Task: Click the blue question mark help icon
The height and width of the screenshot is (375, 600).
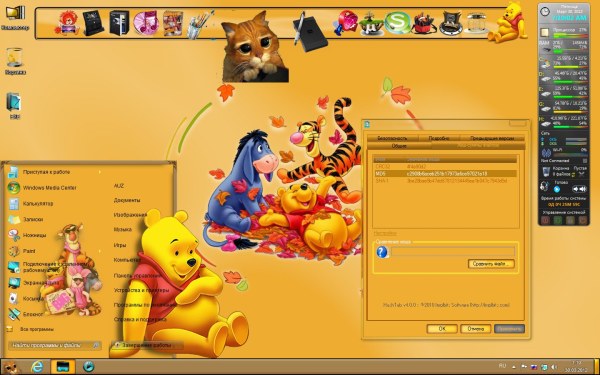Action: click(382, 252)
